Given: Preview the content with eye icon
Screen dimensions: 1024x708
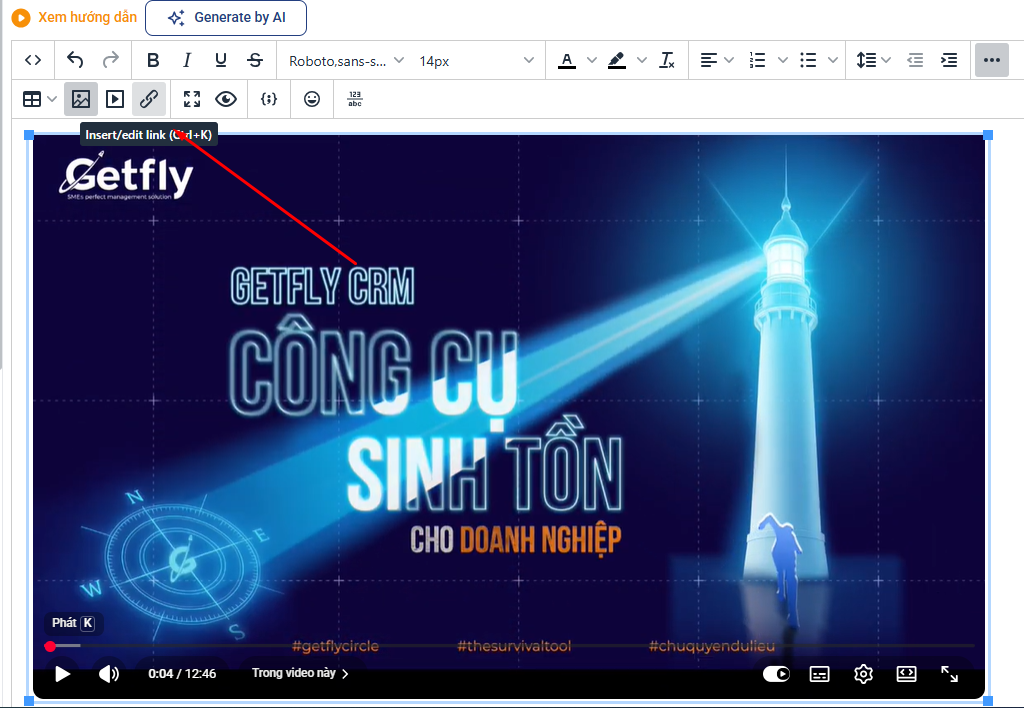Looking at the screenshot, I should 226,99.
